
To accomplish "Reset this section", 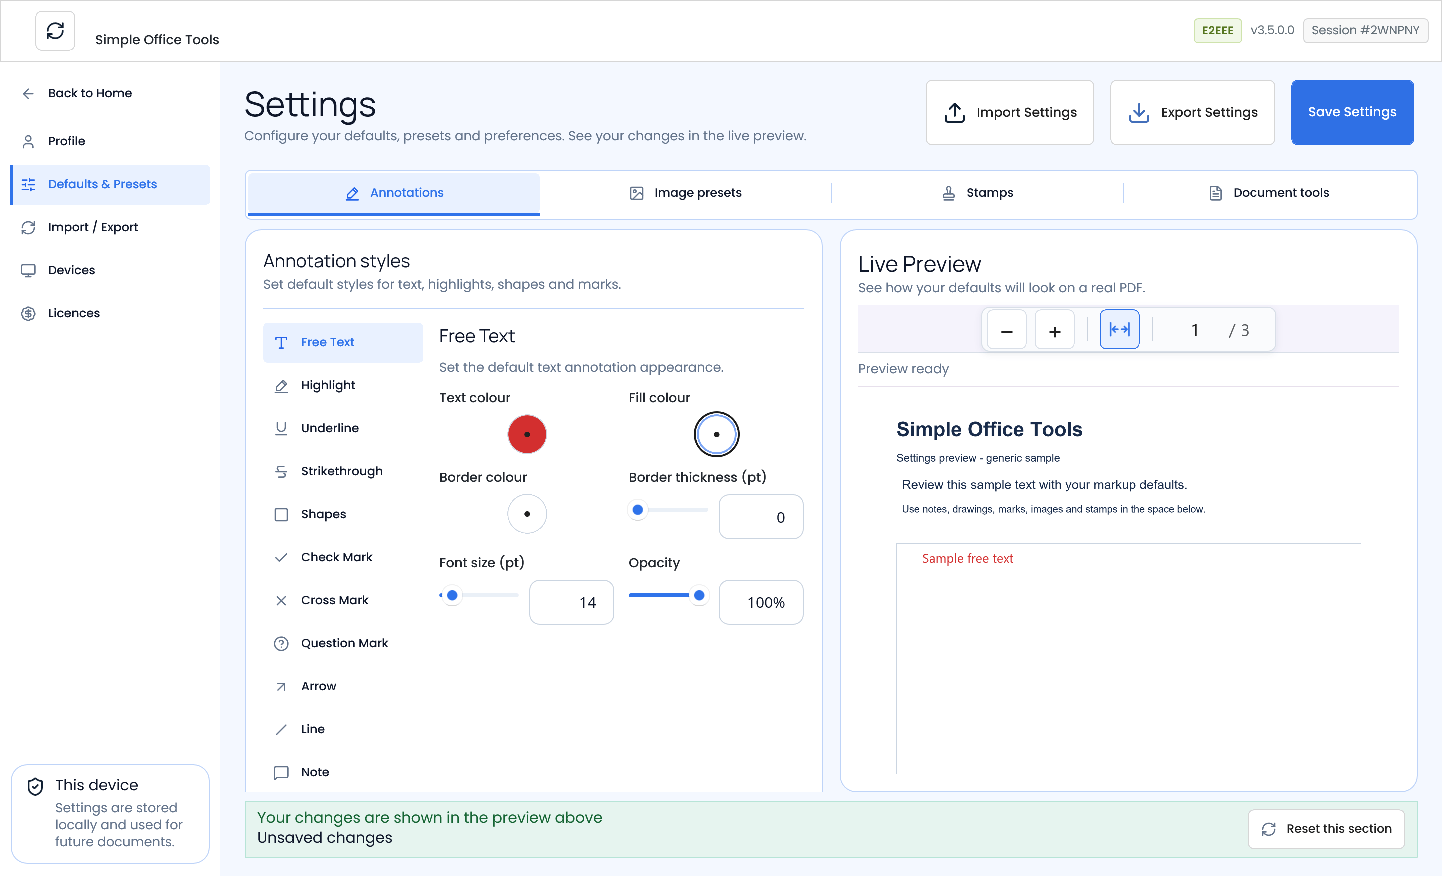I will pyautogui.click(x=1326, y=829).
